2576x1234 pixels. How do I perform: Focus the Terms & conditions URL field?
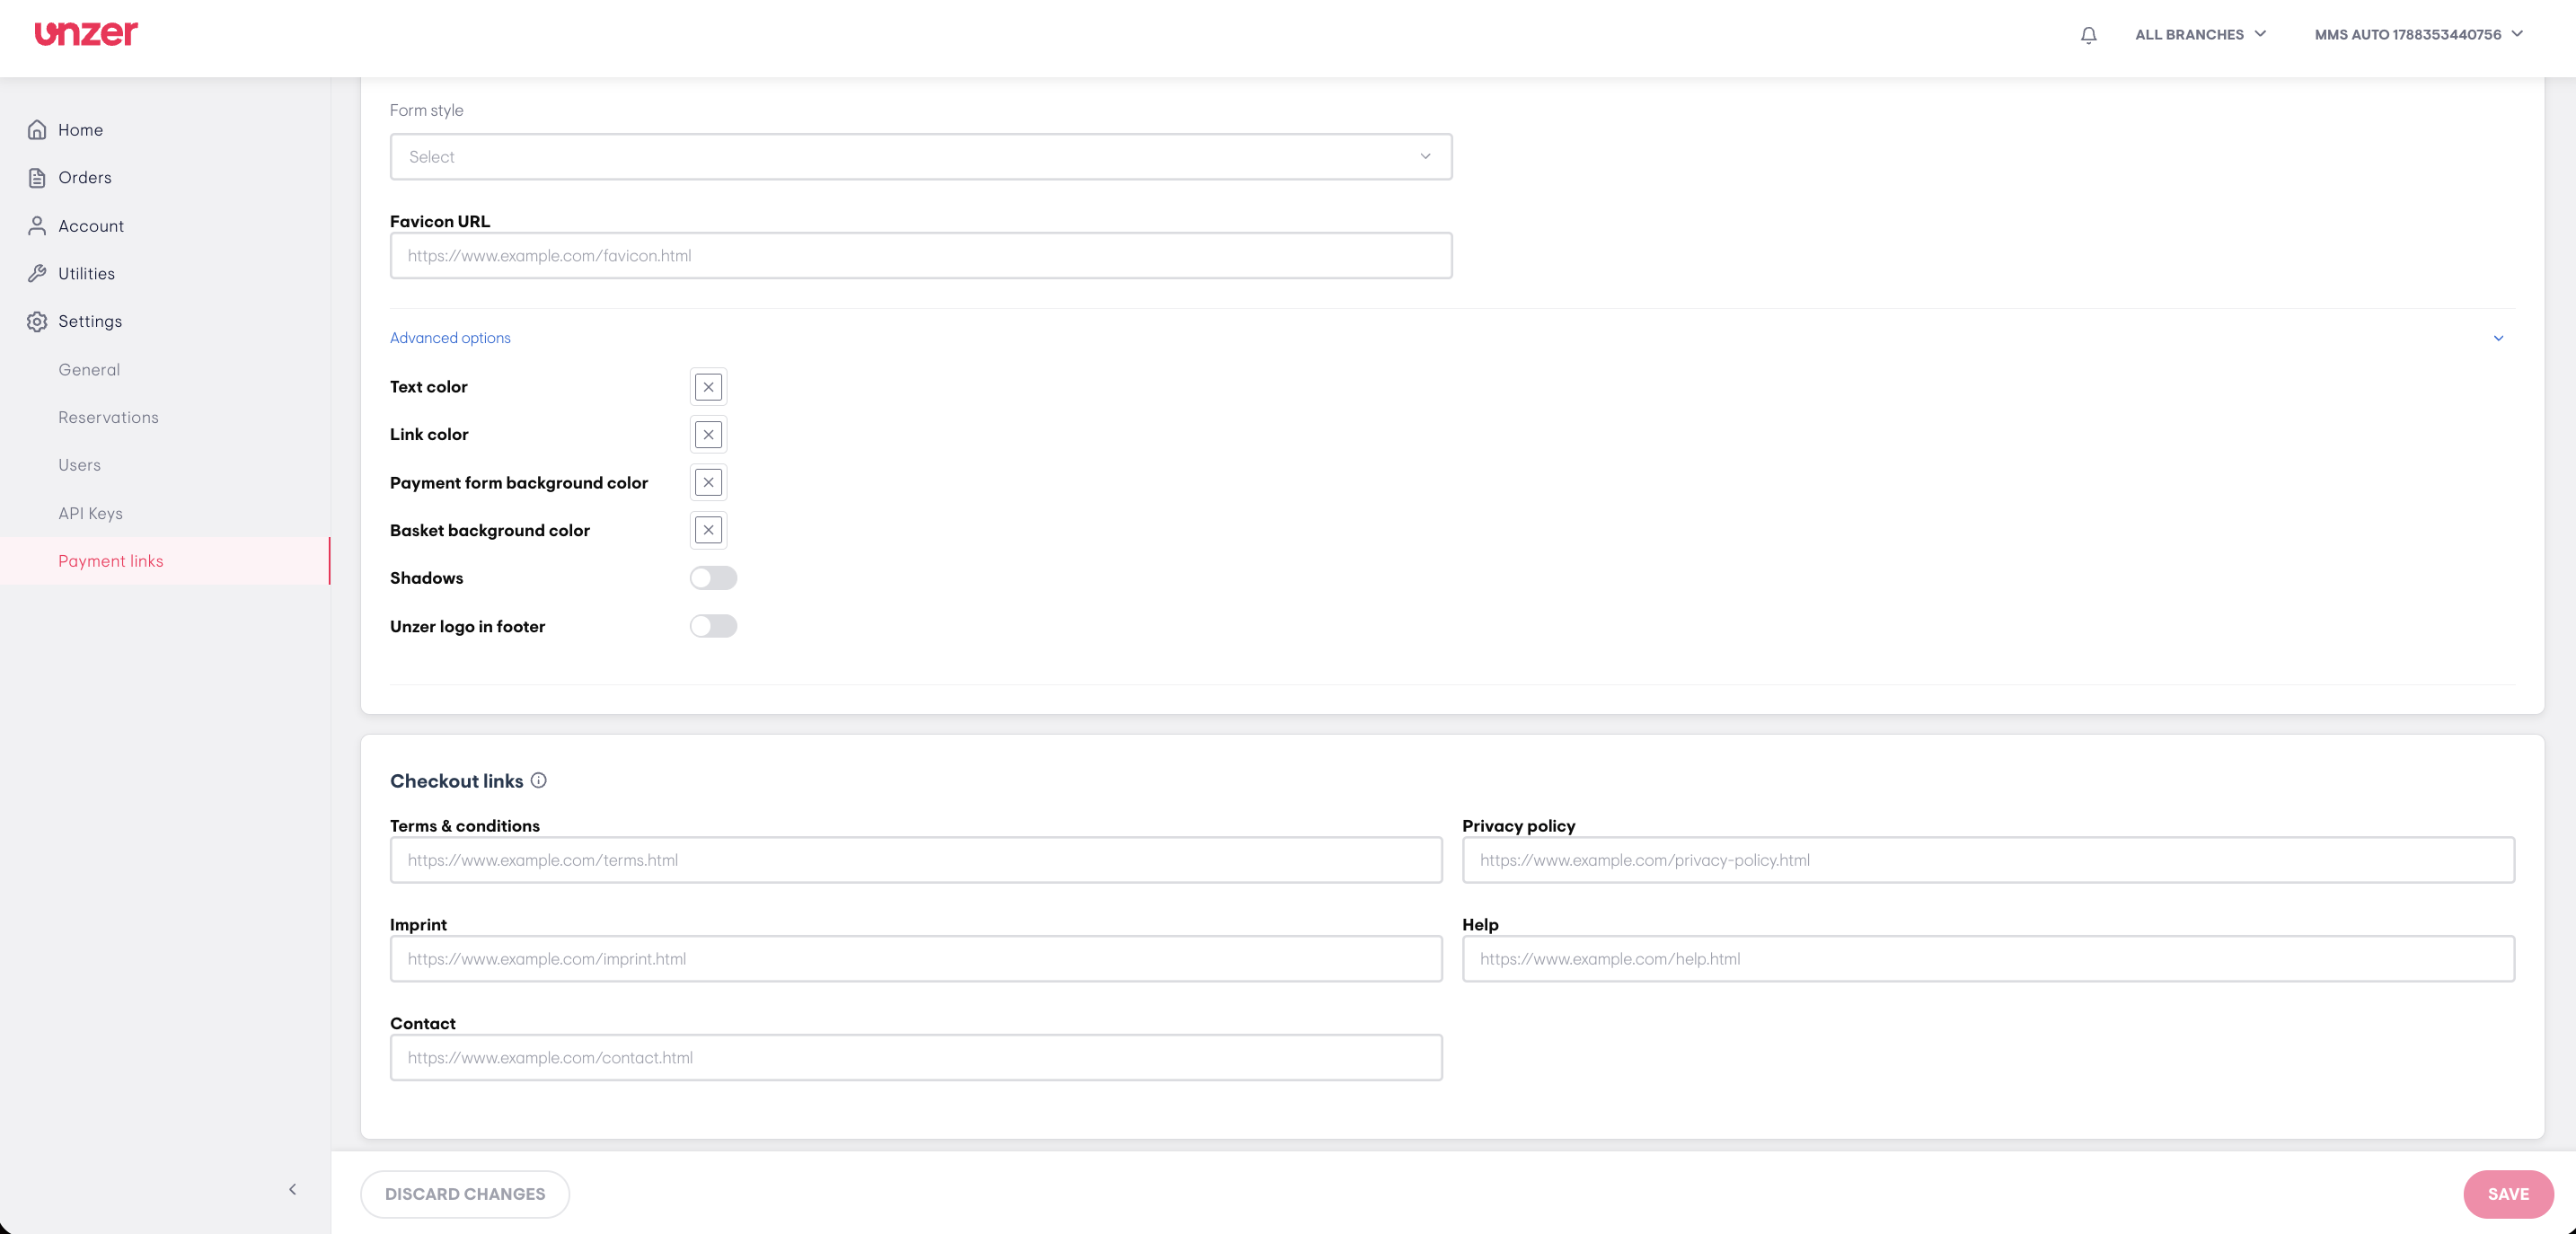coord(915,860)
